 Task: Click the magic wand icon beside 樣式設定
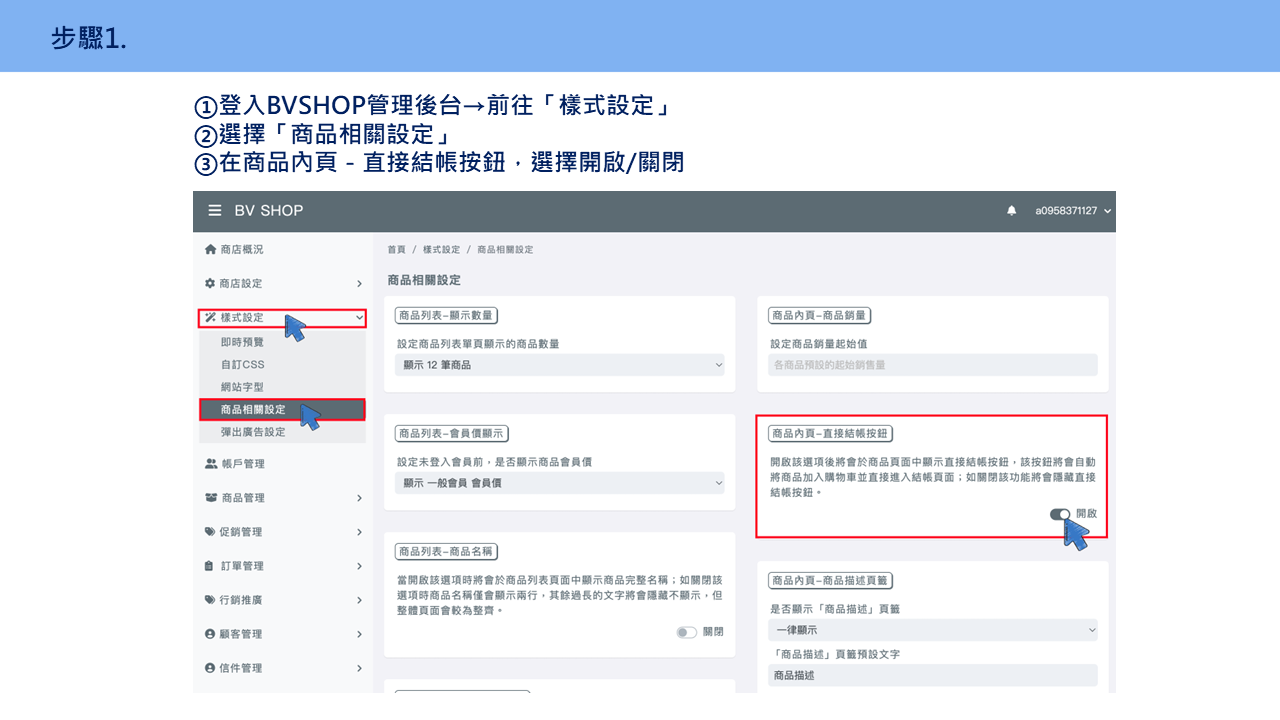point(210,317)
